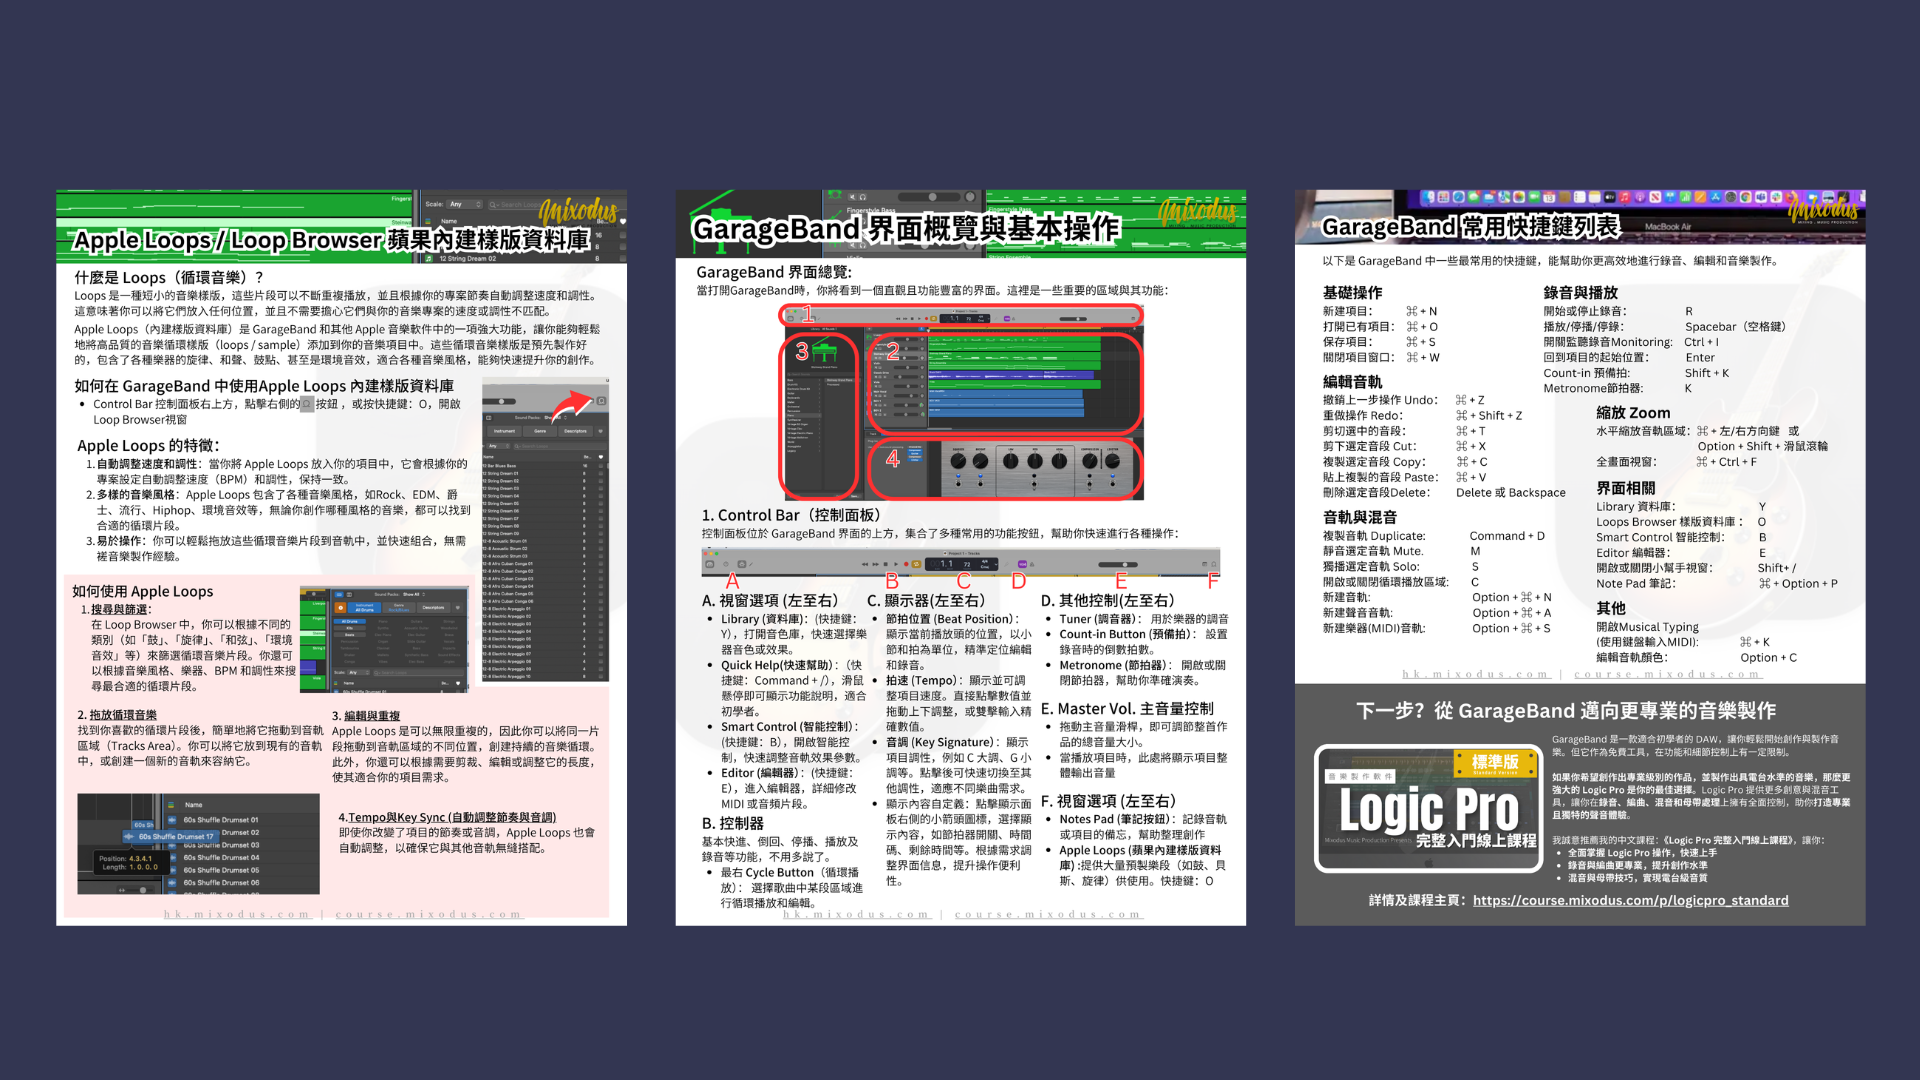This screenshot has width=1920, height=1080.
Task: Click the heading 'Apple Loops 的特徵:'
Action: point(148,445)
